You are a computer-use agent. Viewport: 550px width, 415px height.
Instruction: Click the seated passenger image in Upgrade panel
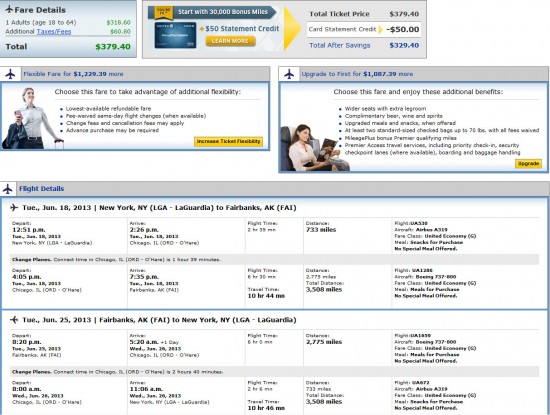point(313,148)
